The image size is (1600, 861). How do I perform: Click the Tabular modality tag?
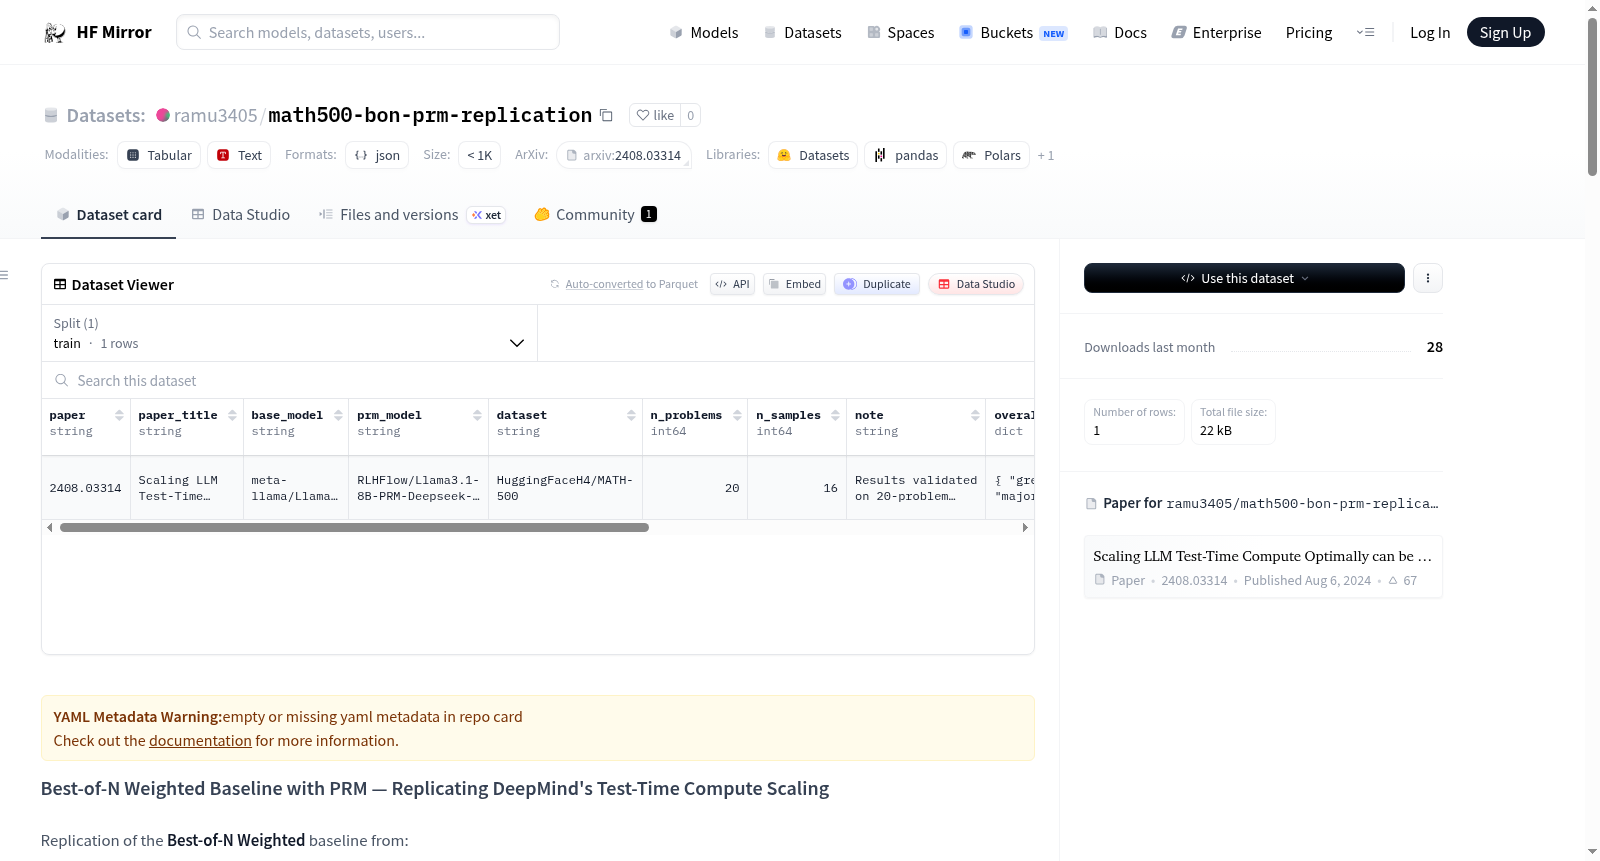click(159, 155)
